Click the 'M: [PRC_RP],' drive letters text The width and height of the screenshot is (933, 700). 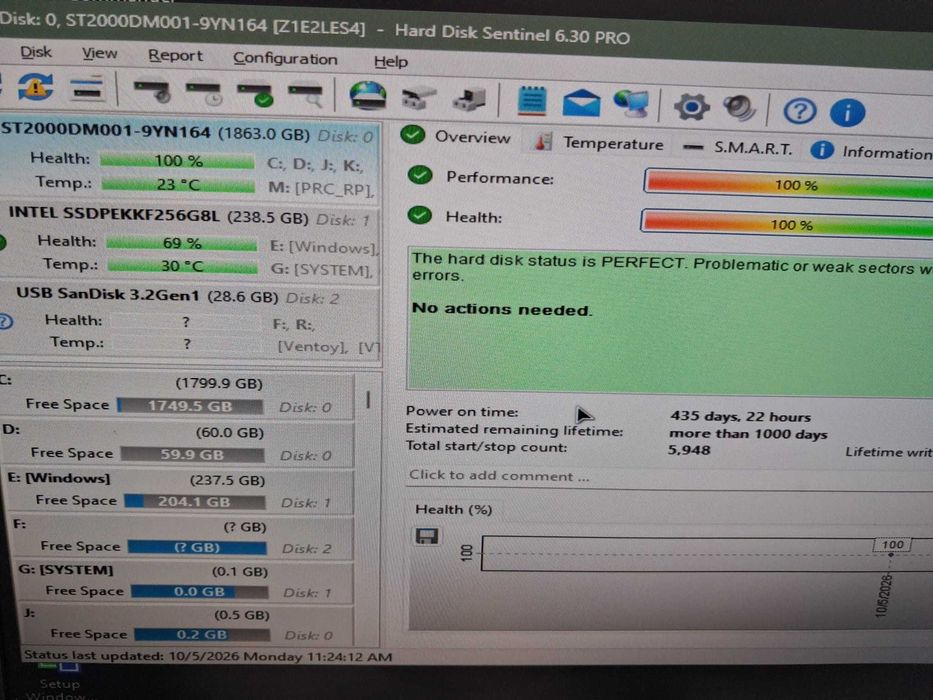click(321, 188)
